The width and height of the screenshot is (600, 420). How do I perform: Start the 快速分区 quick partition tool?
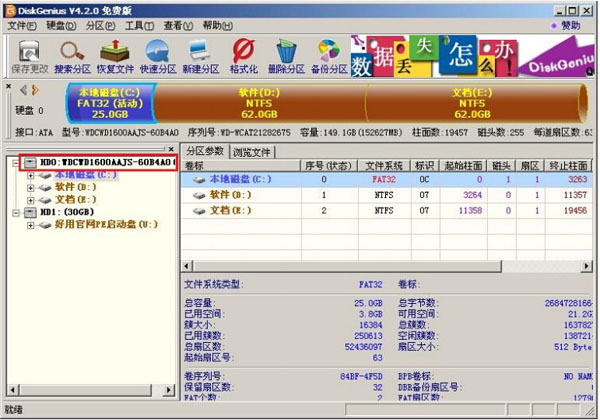(x=158, y=57)
